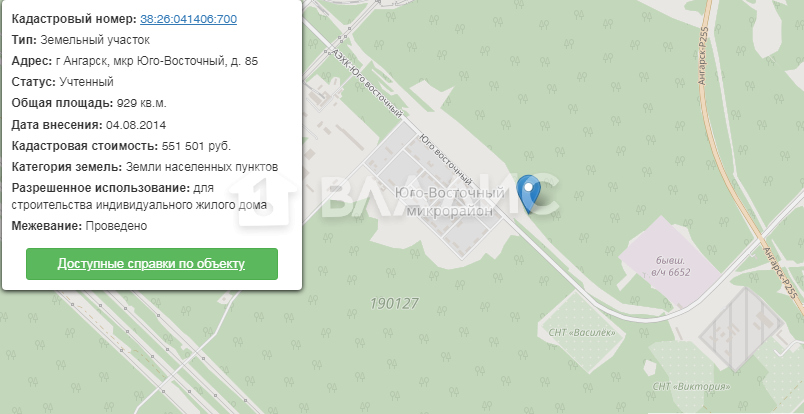Click the 190127 postal code label
804x414 pixels.
point(394,304)
